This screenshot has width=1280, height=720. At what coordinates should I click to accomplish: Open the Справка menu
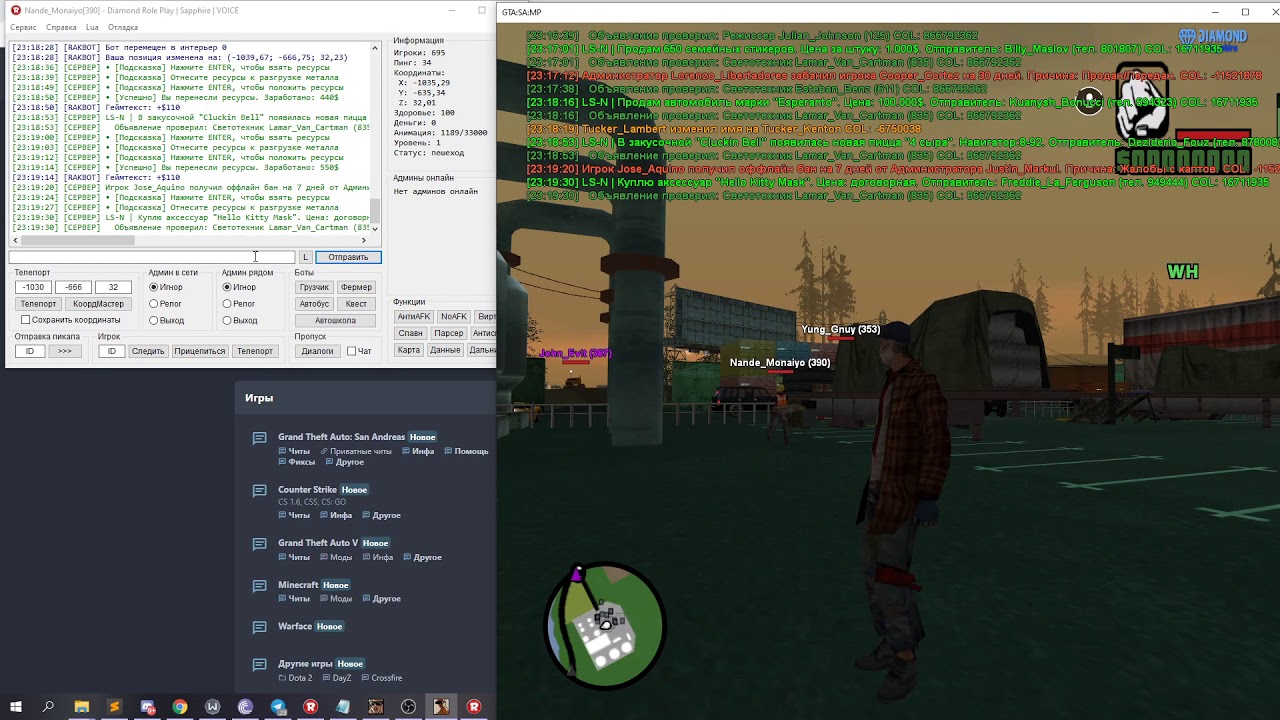pos(61,27)
